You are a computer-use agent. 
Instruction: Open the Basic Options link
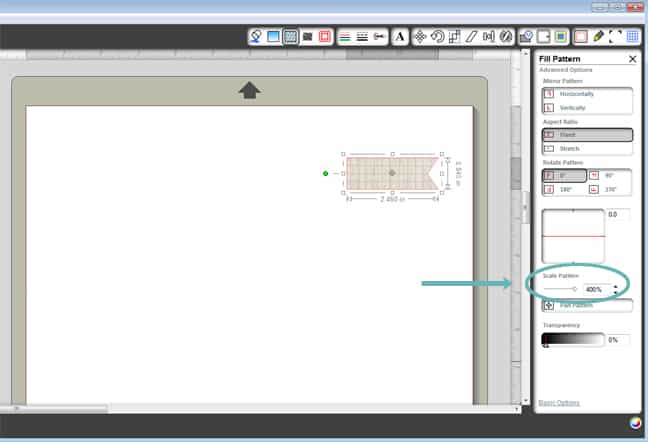[x=559, y=402]
